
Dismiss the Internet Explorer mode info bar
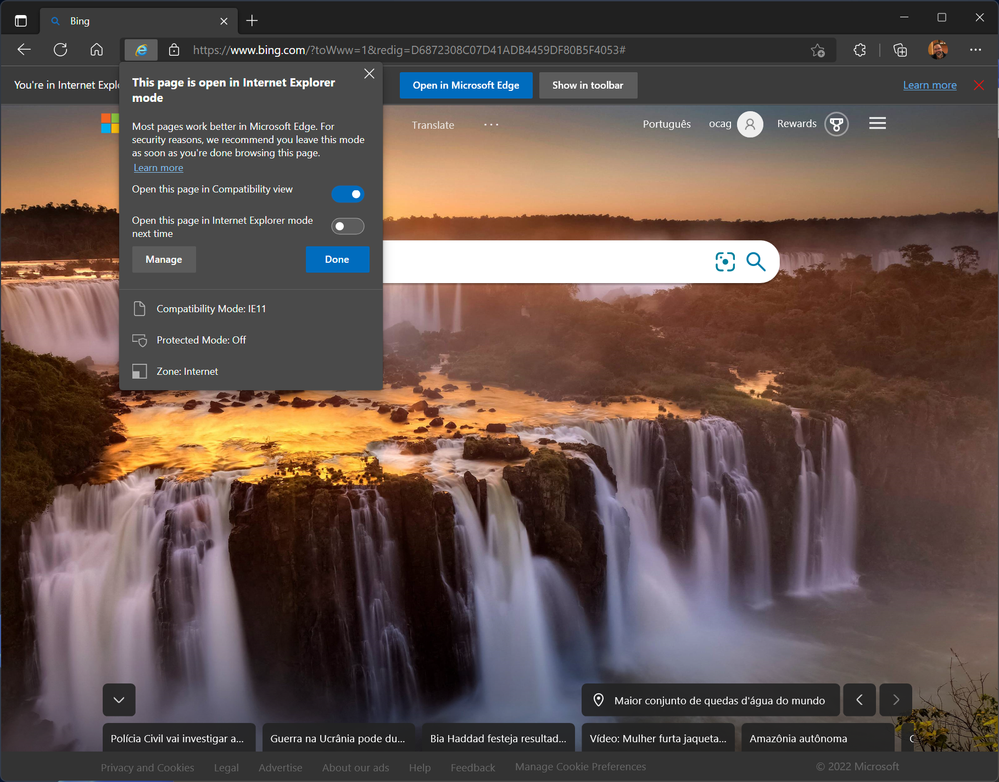(979, 85)
